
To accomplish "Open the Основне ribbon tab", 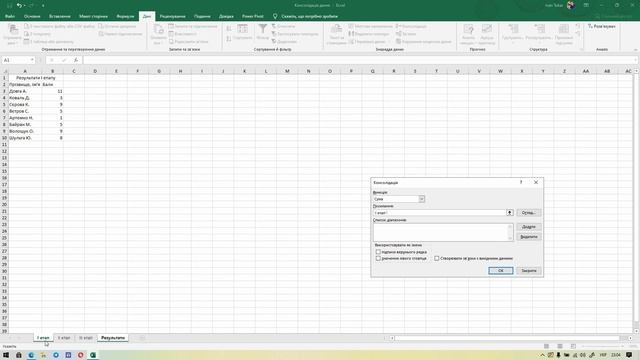I will (x=32, y=16).
